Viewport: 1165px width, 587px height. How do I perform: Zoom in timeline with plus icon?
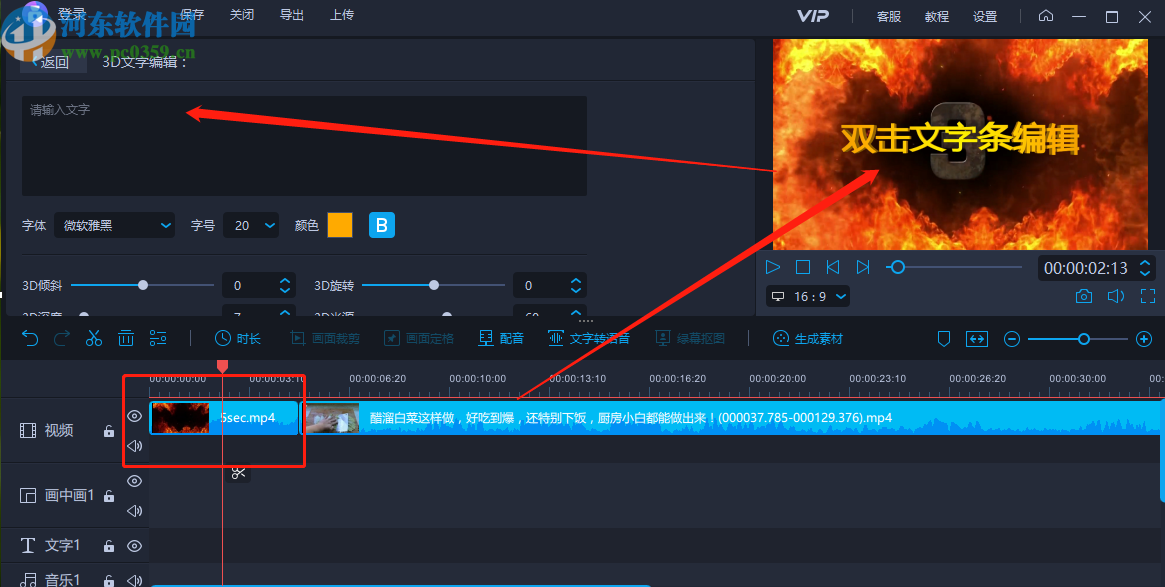[1143, 339]
